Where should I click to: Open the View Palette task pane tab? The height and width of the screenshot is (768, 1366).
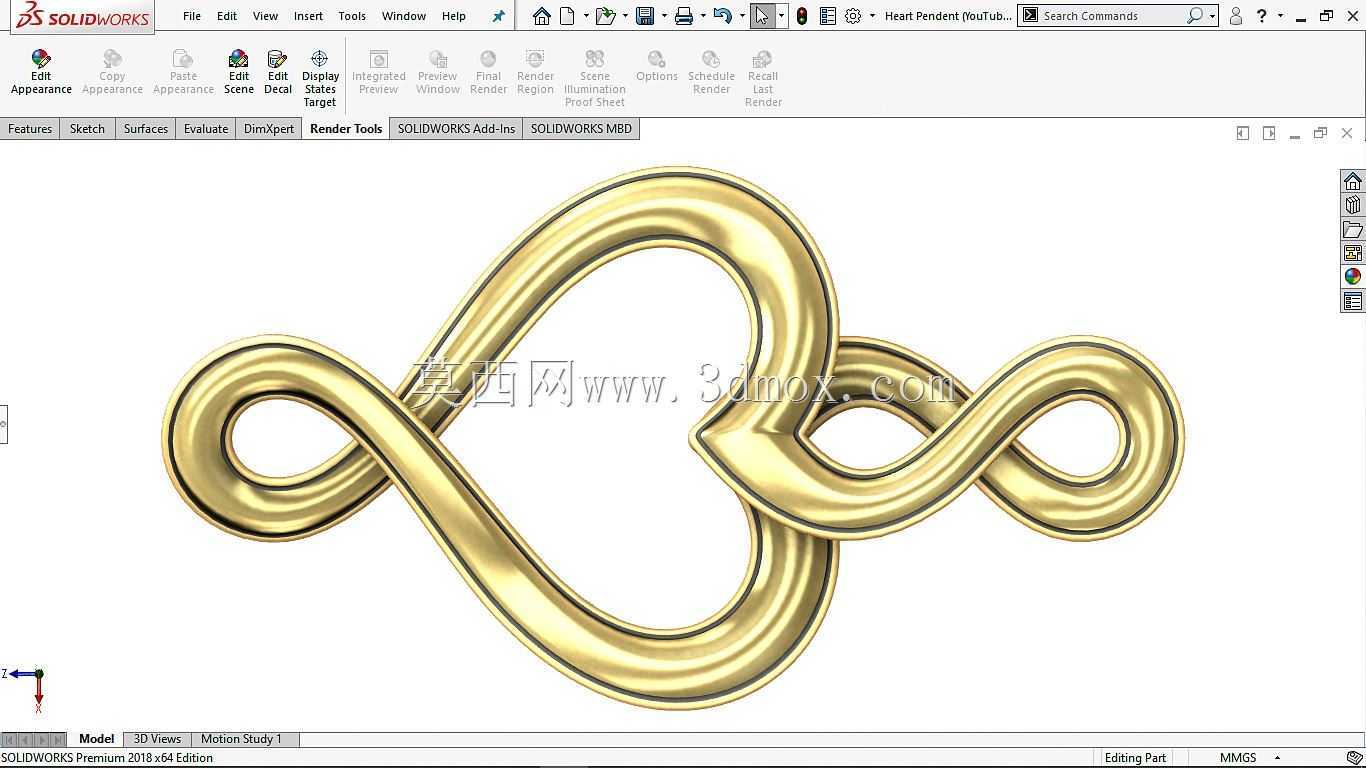[x=1353, y=253]
